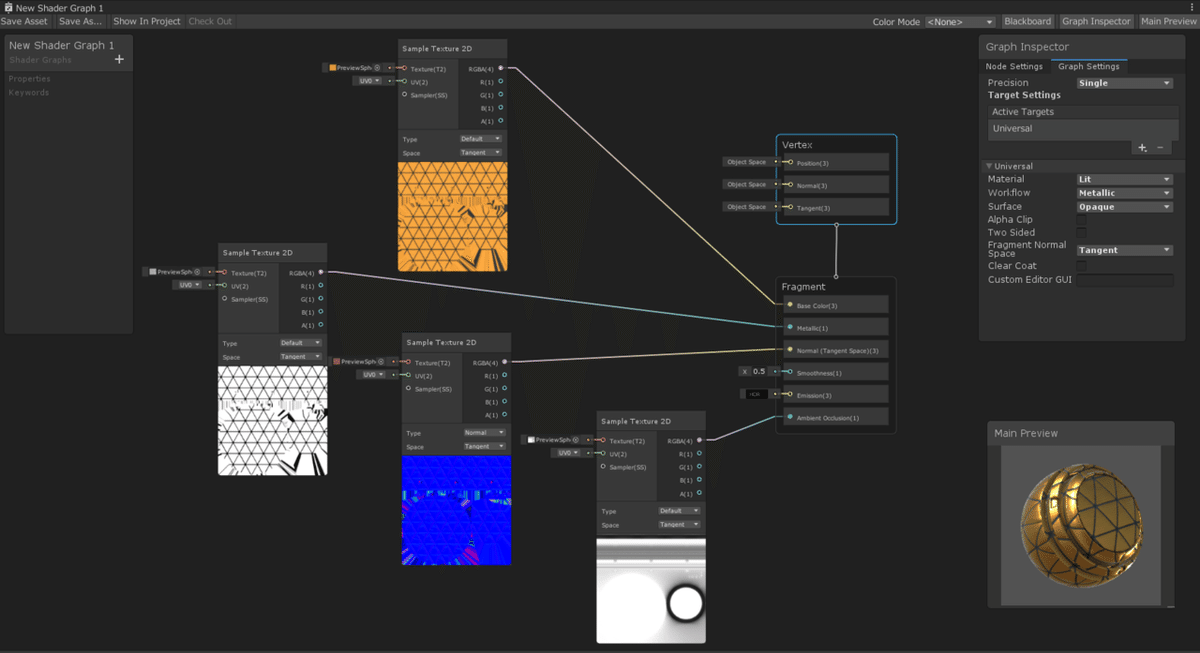Click A(1) output port on Metallic-linked texture node
Screen dimensions: 1200x653
(320, 325)
